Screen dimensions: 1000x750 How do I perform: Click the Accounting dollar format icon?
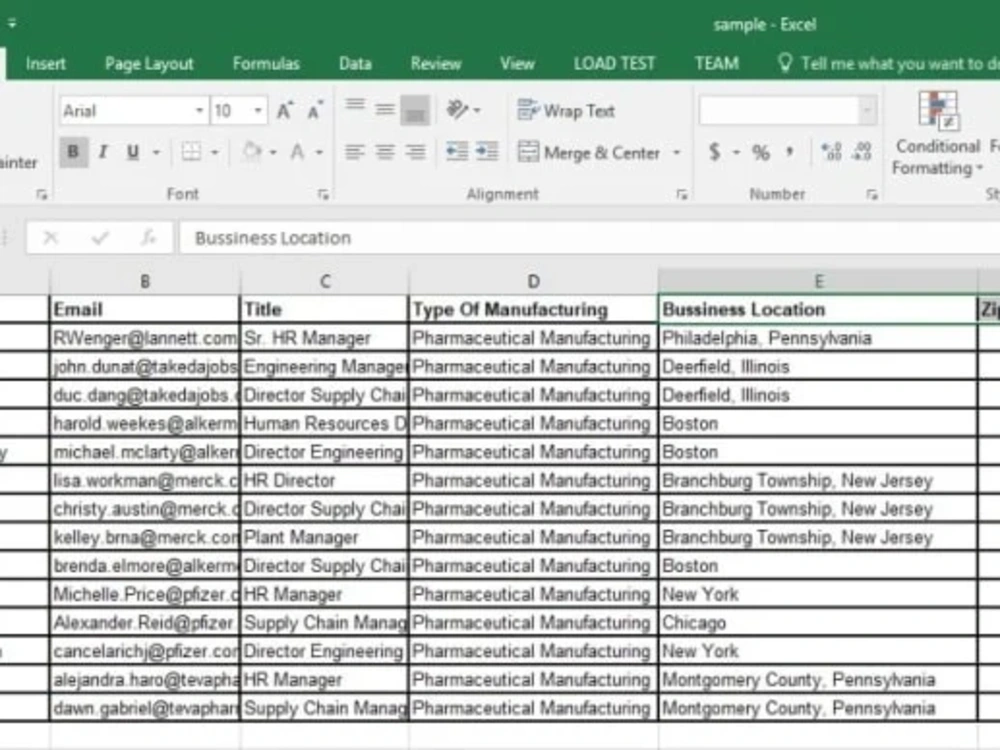click(715, 152)
